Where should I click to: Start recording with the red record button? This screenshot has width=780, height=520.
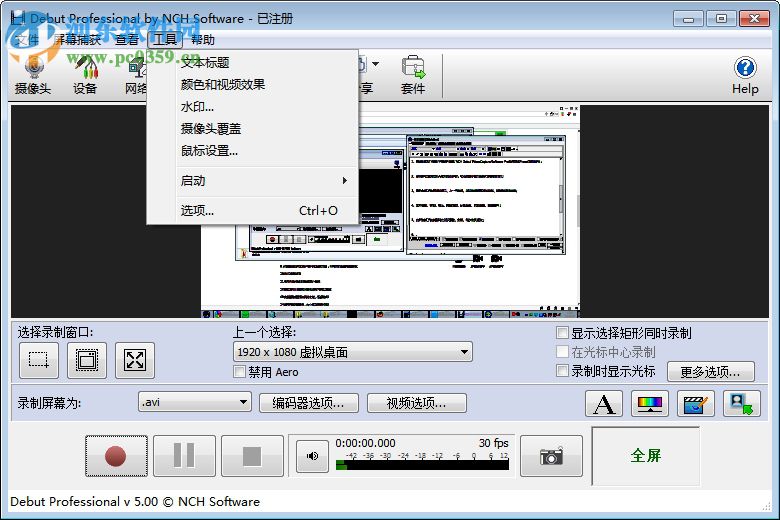click(x=116, y=456)
